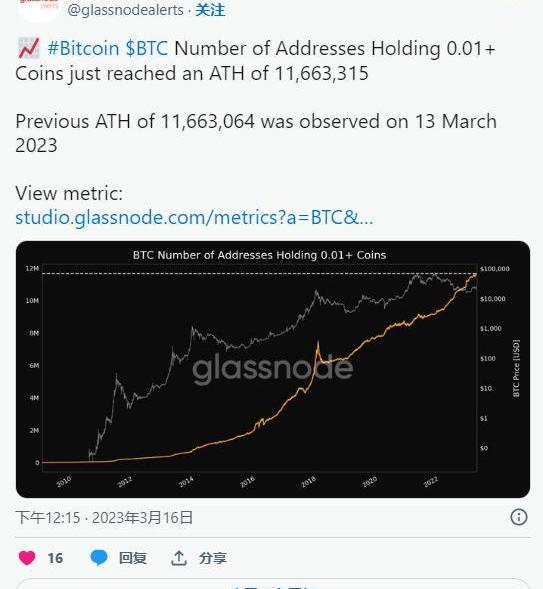Screen dimensions: 543x589
Task: Click the like count 16
Action: pos(55,558)
